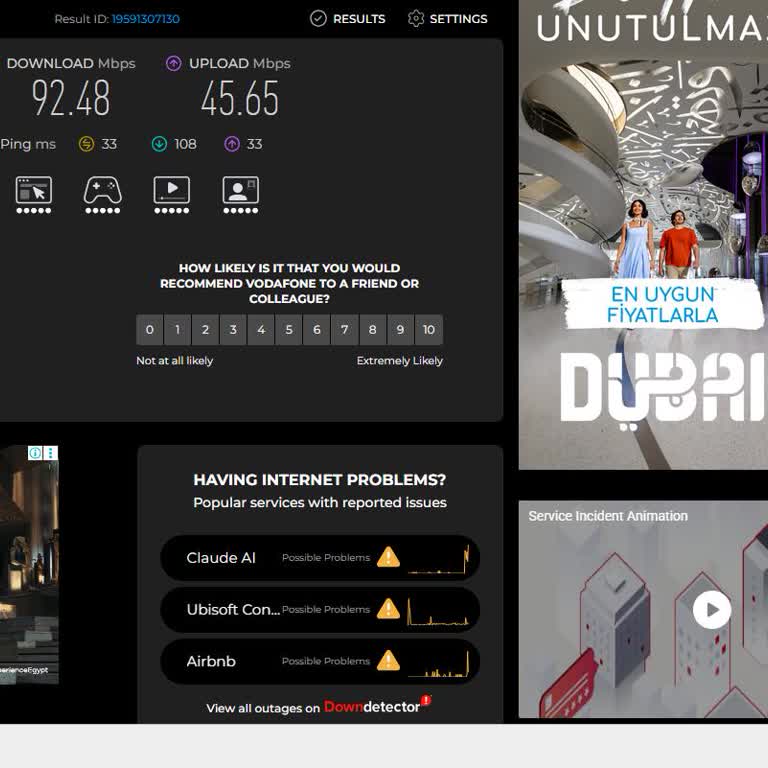Click the 92.48 download speed value

click(71, 99)
